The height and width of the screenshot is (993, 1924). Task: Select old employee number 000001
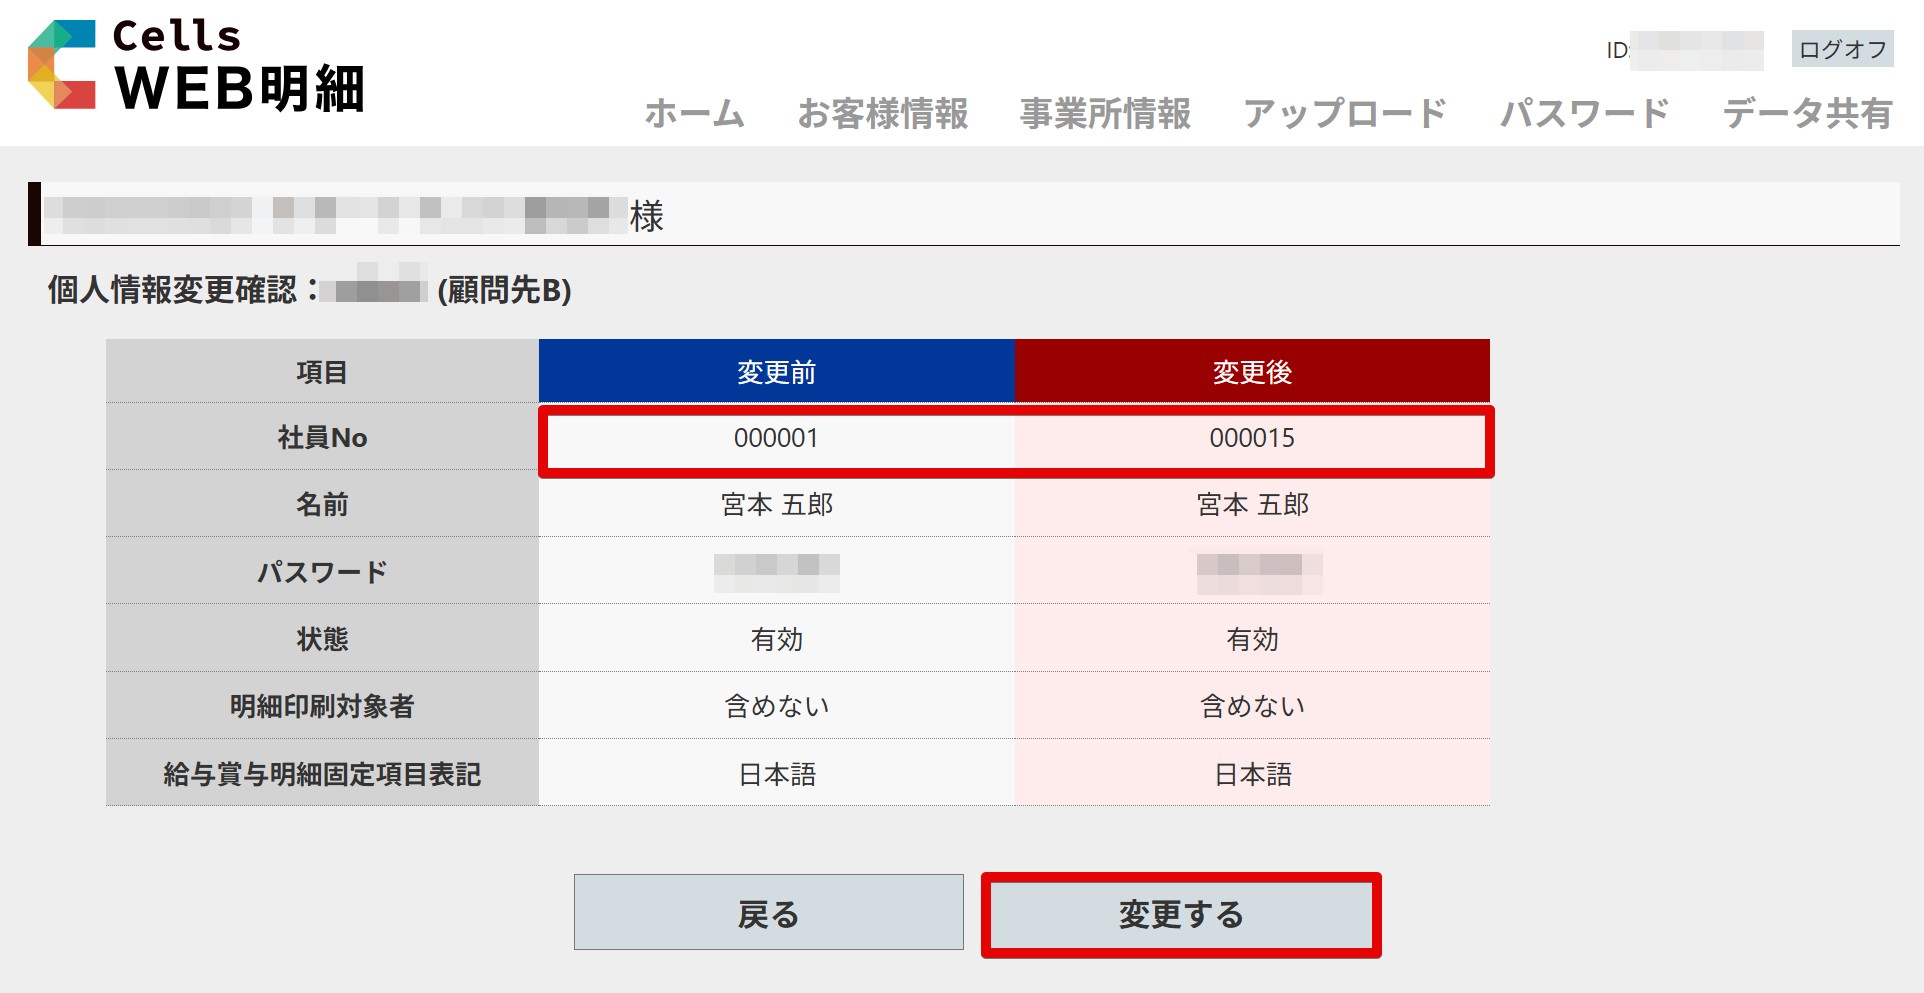coord(776,438)
